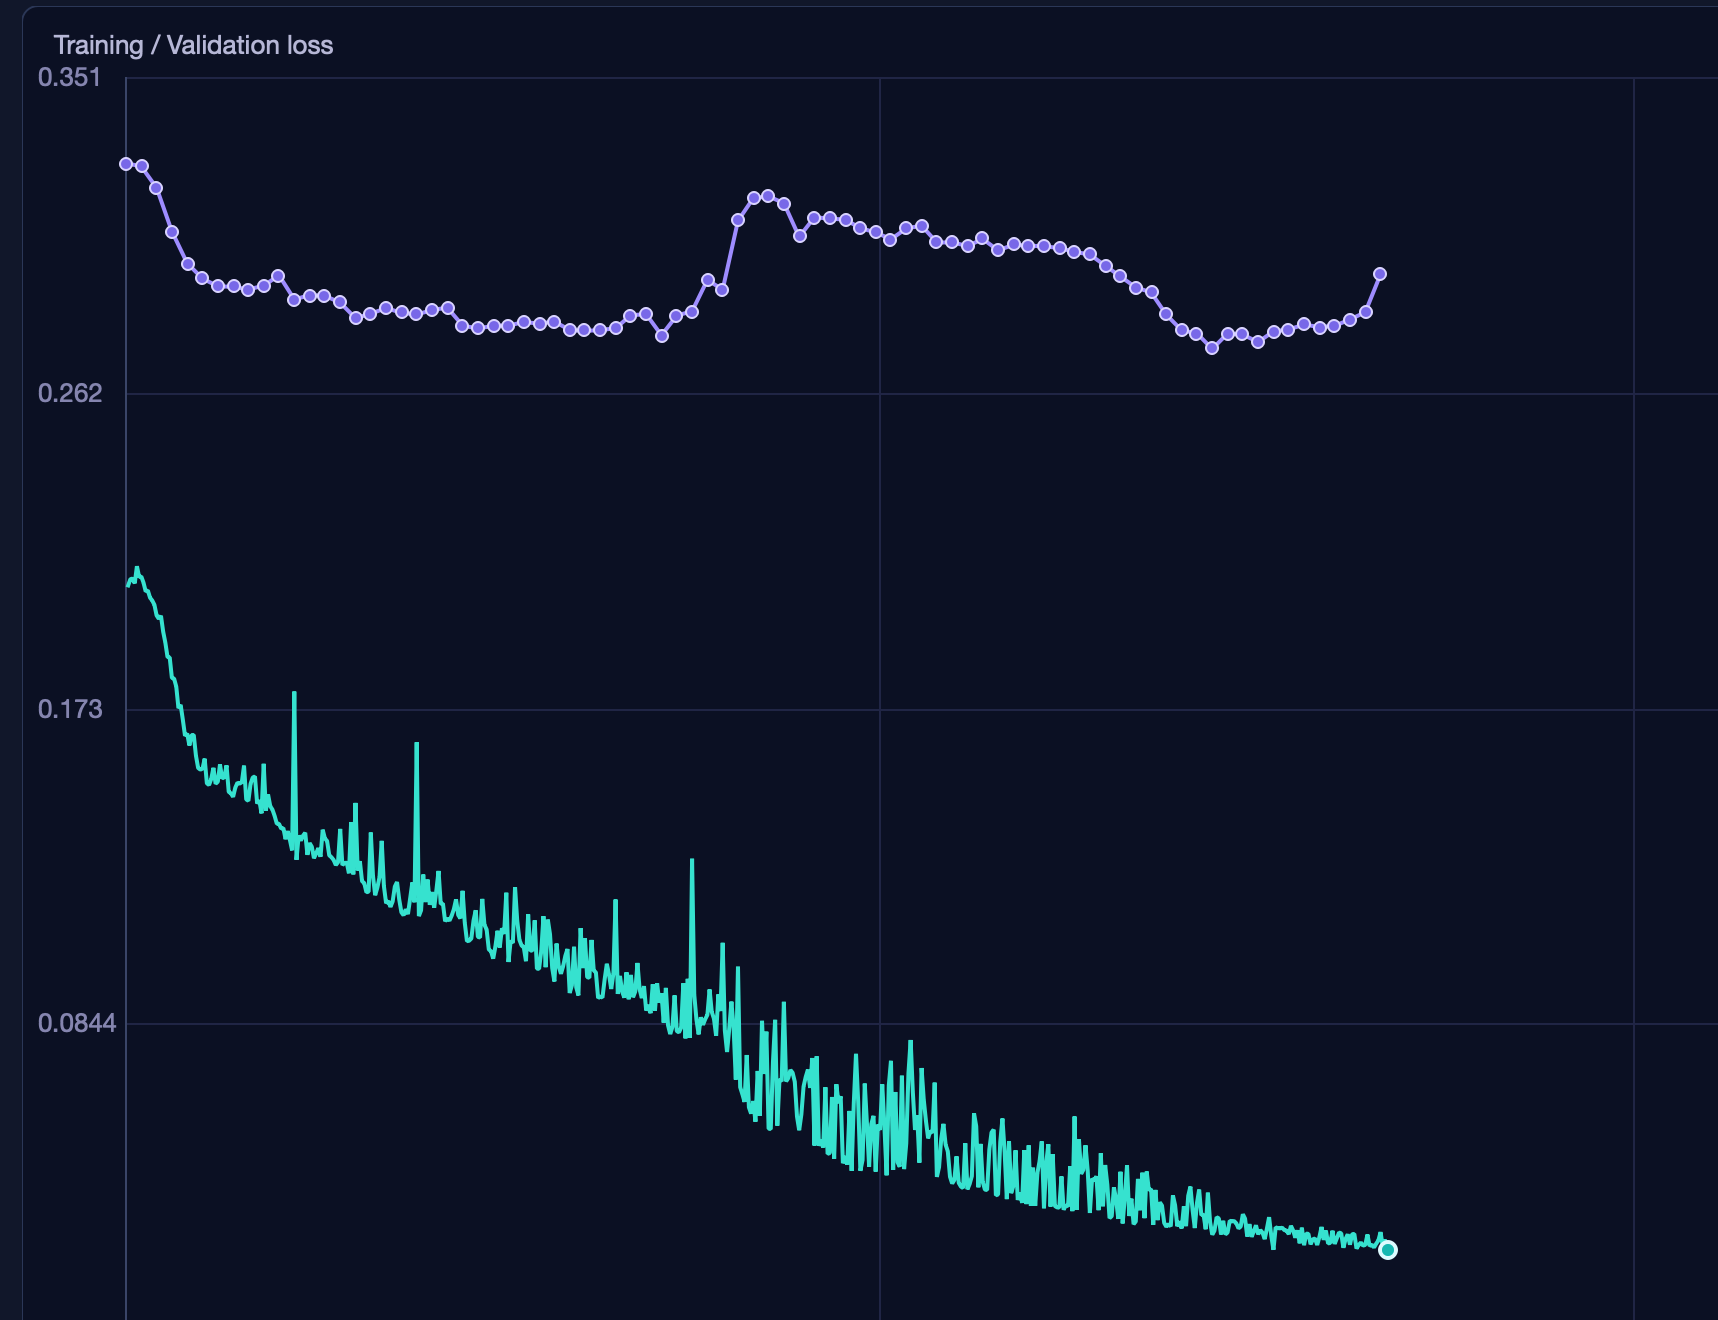Click the Training / Validation loss chart title
1718x1320 pixels.
click(x=193, y=45)
